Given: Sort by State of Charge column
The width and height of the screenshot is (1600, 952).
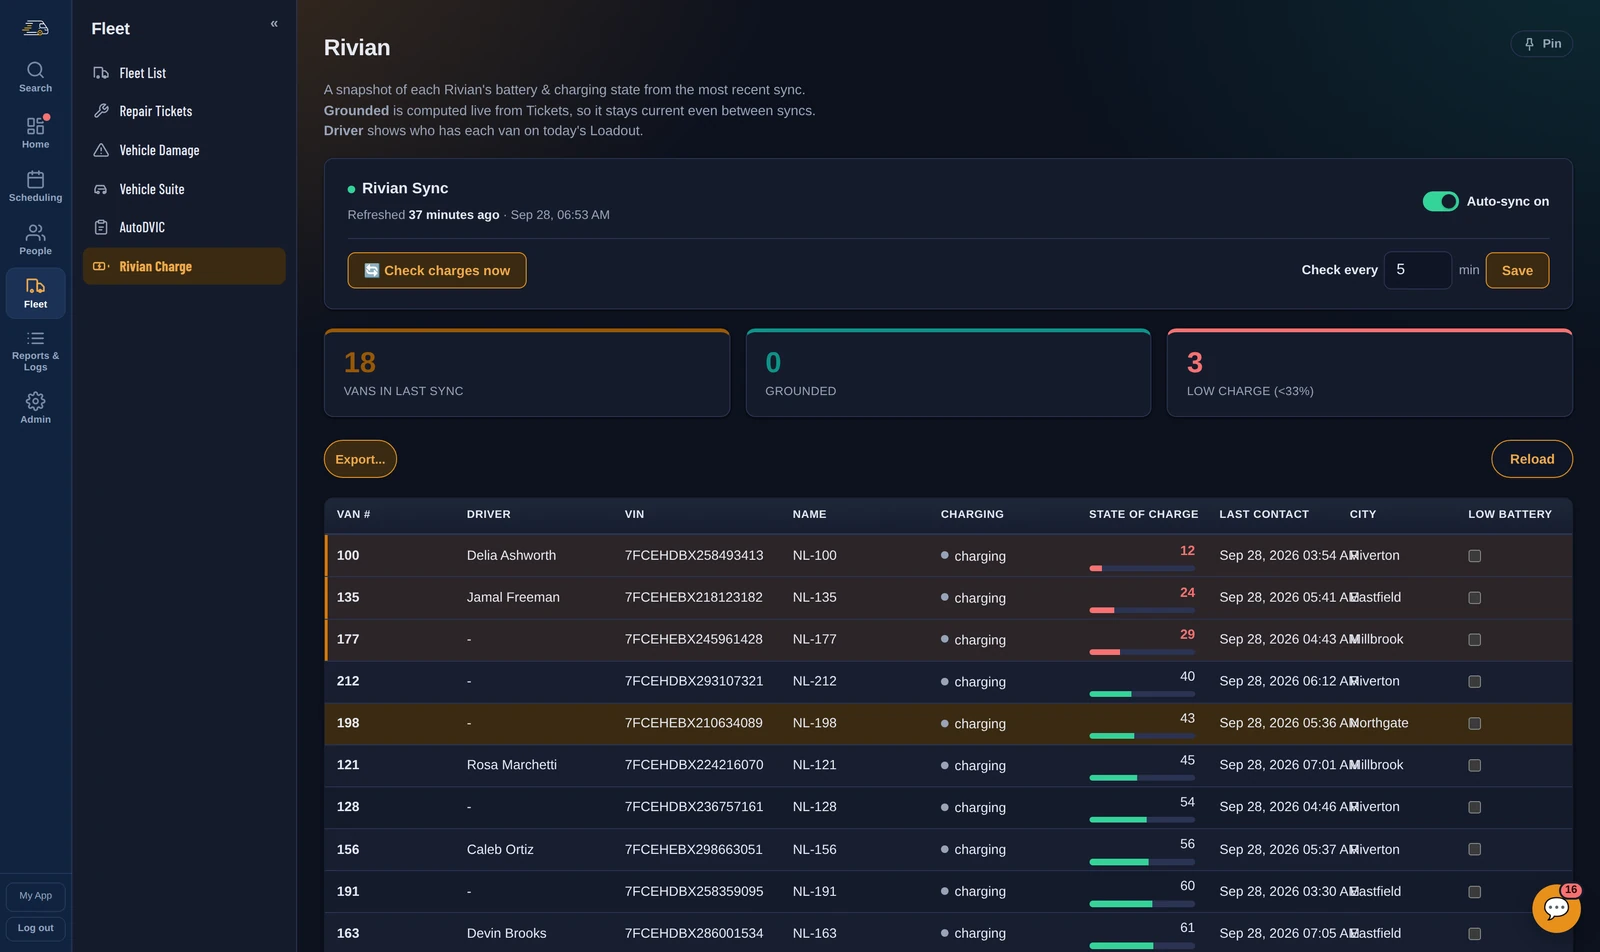Looking at the screenshot, I should [1143, 514].
